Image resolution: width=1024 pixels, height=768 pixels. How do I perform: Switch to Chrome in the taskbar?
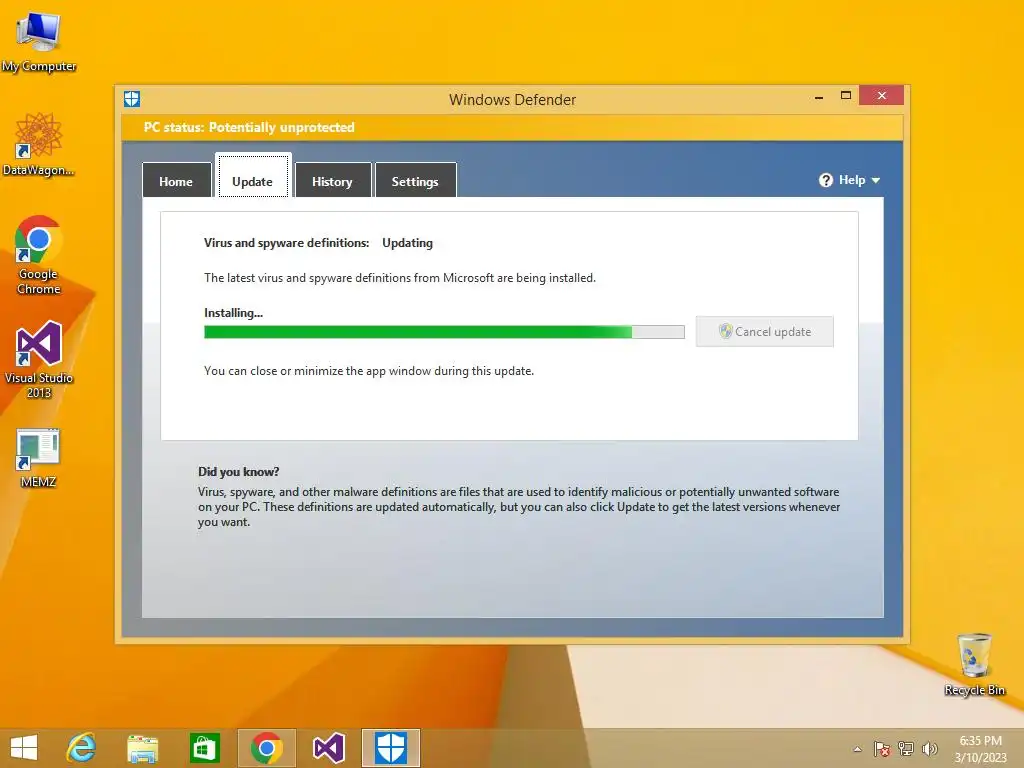[266, 748]
